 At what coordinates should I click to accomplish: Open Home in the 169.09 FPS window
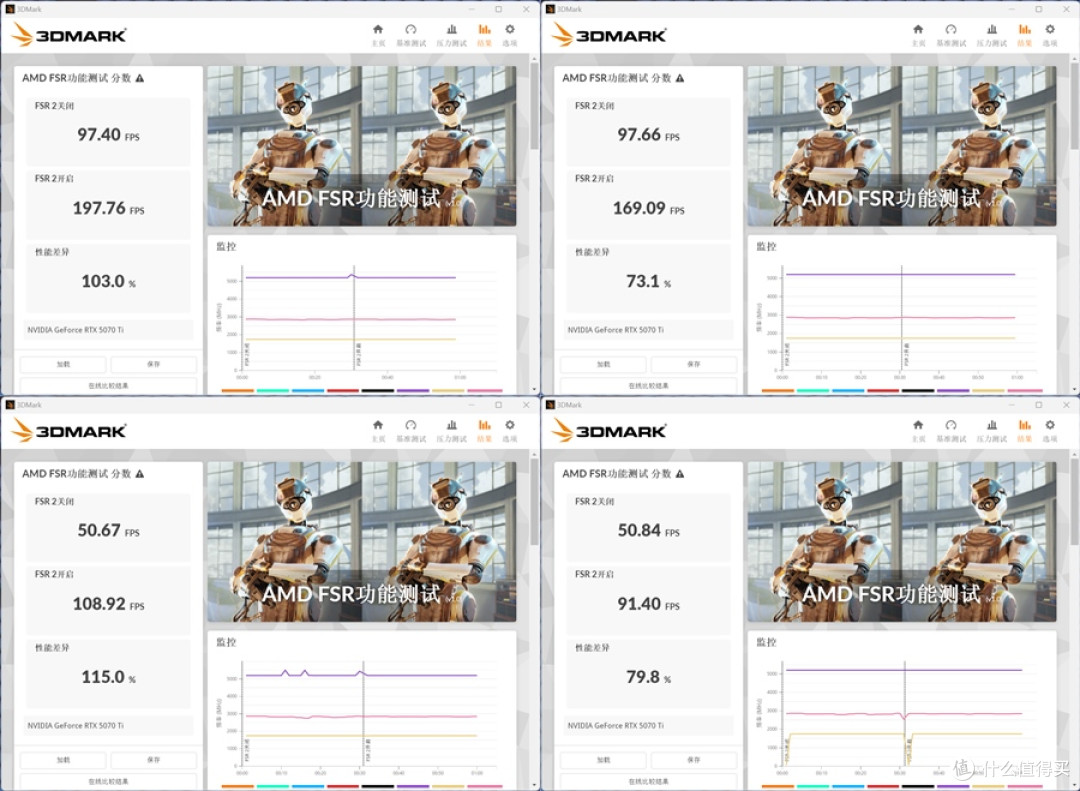pyautogui.click(x=918, y=34)
